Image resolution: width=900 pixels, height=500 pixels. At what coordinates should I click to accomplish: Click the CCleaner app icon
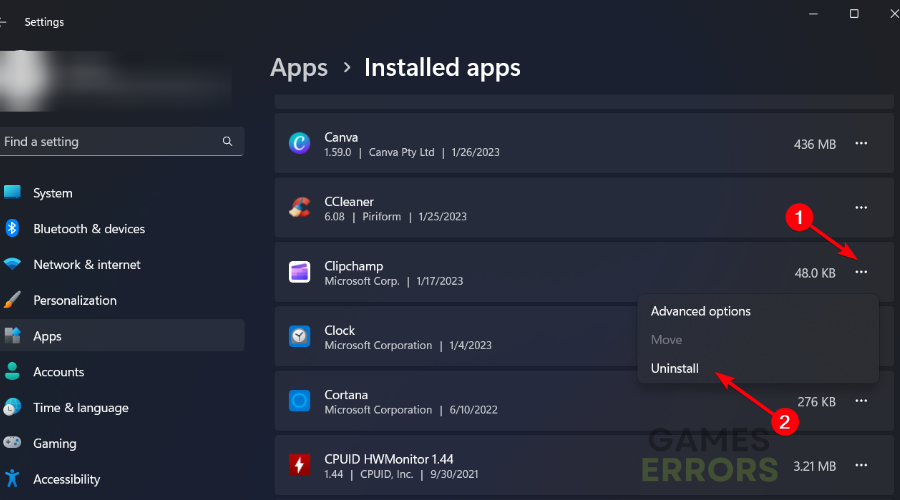pos(299,207)
